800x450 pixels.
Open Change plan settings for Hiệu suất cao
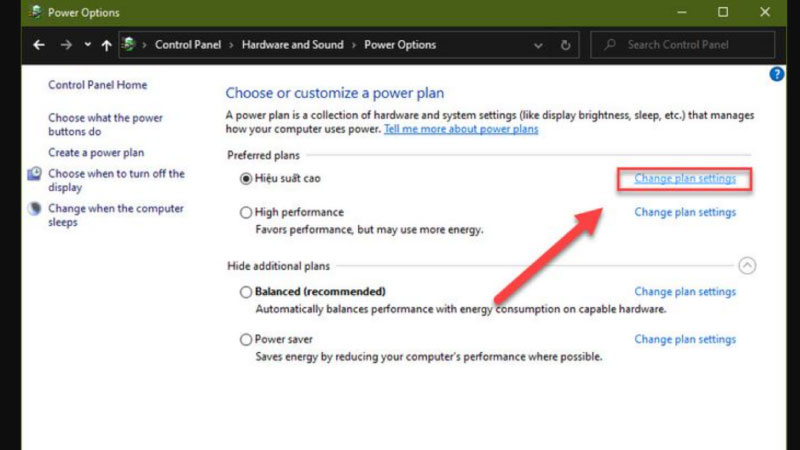[685, 178]
